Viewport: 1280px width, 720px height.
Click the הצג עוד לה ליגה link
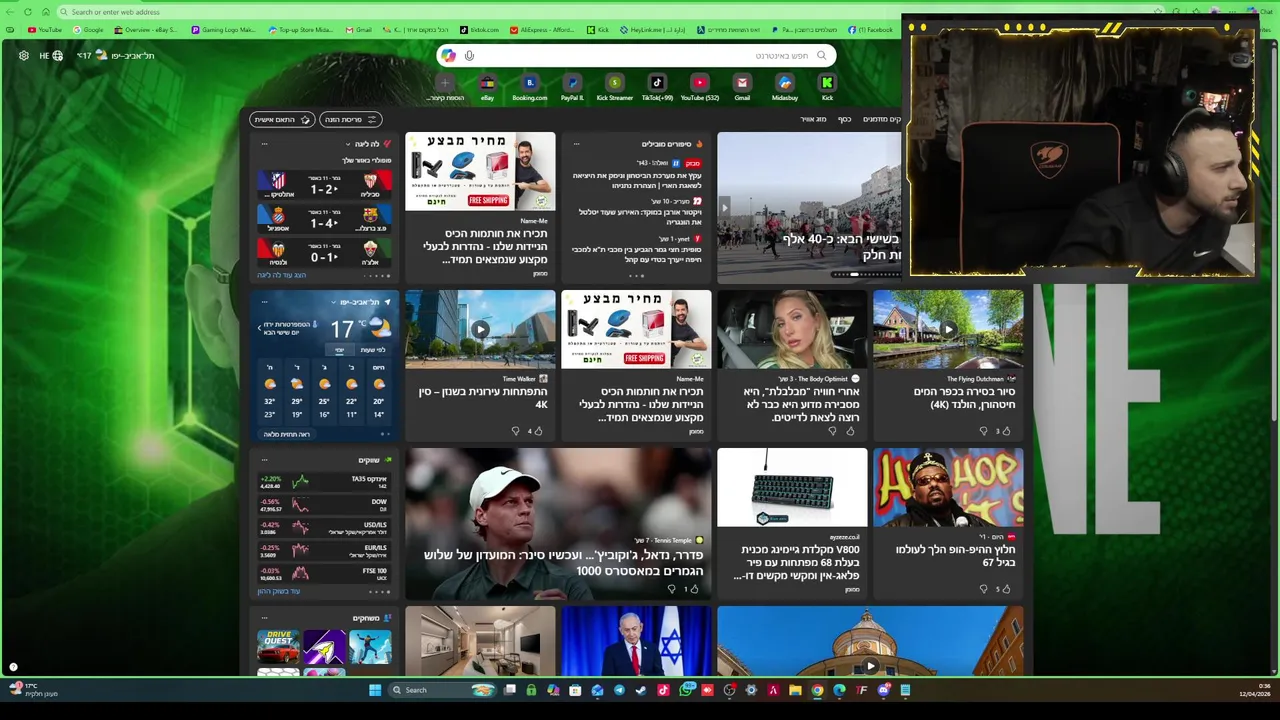pyautogui.click(x=282, y=275)
